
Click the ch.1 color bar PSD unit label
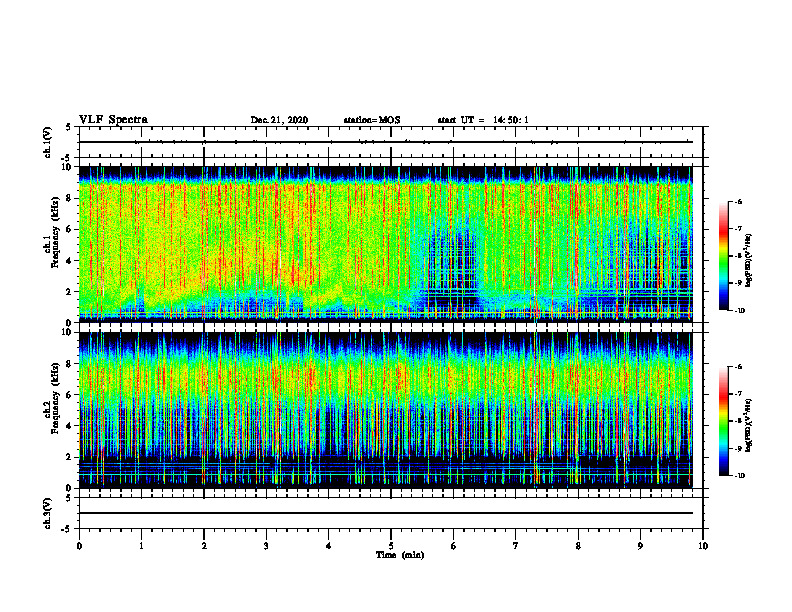749,260
